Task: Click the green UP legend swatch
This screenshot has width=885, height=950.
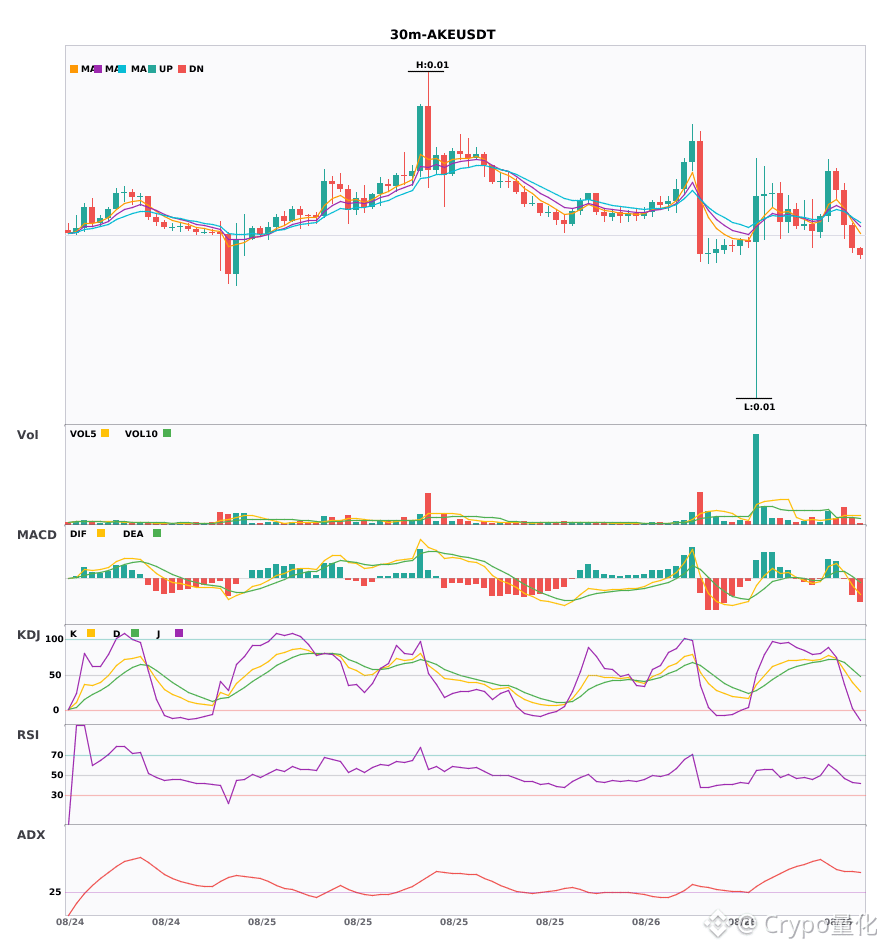Action: click(152, 69)
